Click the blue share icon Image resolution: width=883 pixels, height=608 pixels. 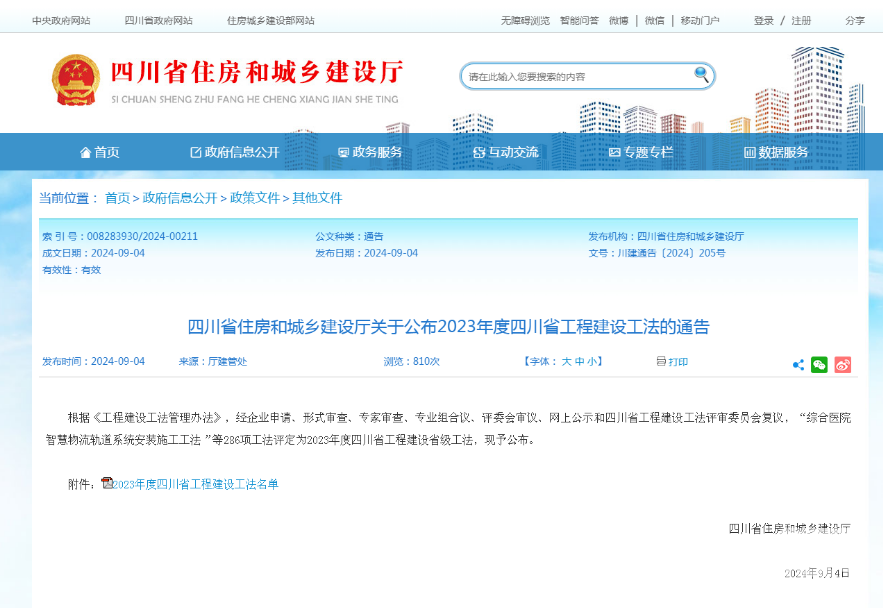coord(797,364)
